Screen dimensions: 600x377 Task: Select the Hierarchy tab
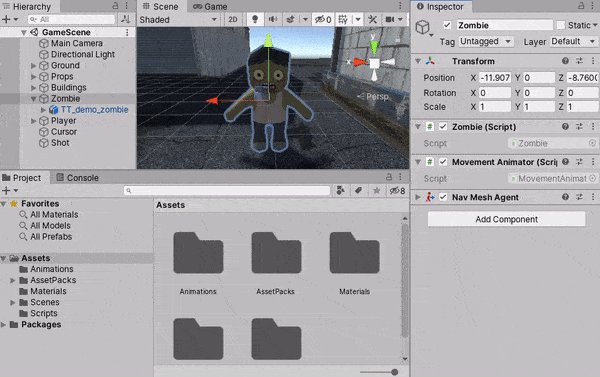click(x=27, y=7)
